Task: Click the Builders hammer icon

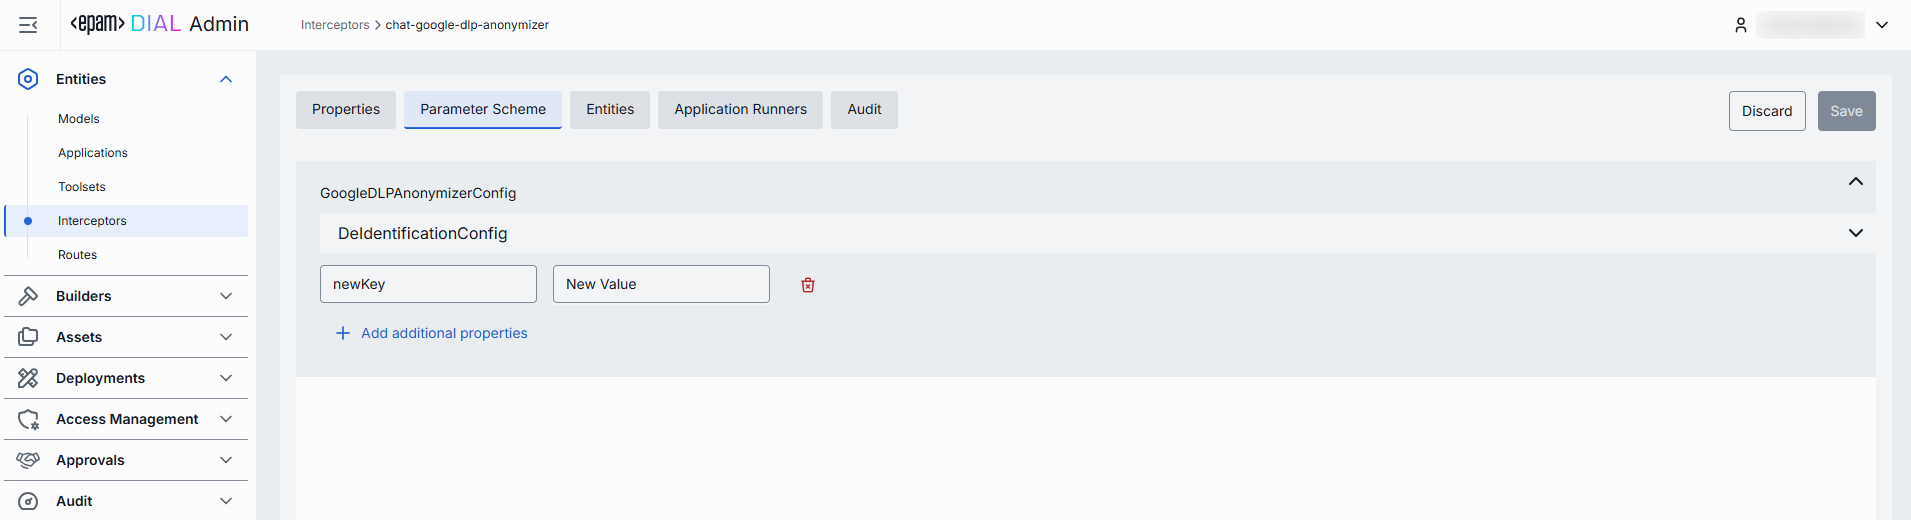Action: coord(28,296)
